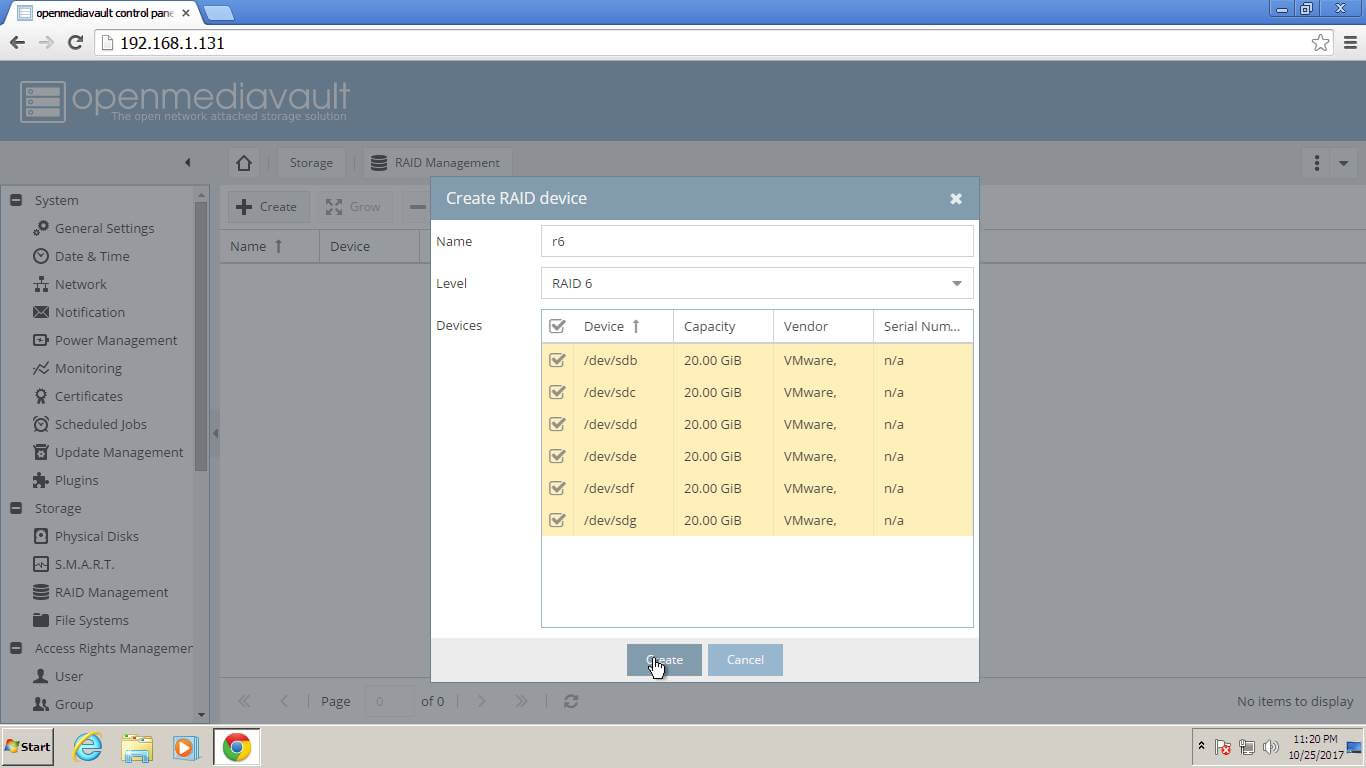Screen dimensions: 1366x768
Task: Click the Certificates ribbon icon
Action: click(x=41, y=396)
